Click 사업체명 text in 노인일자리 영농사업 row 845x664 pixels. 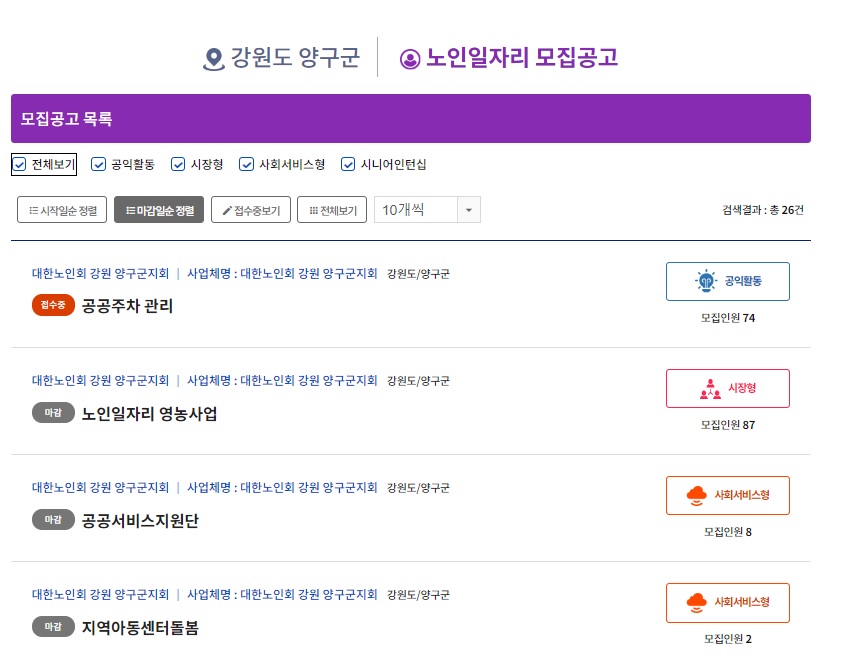[282, 381]
